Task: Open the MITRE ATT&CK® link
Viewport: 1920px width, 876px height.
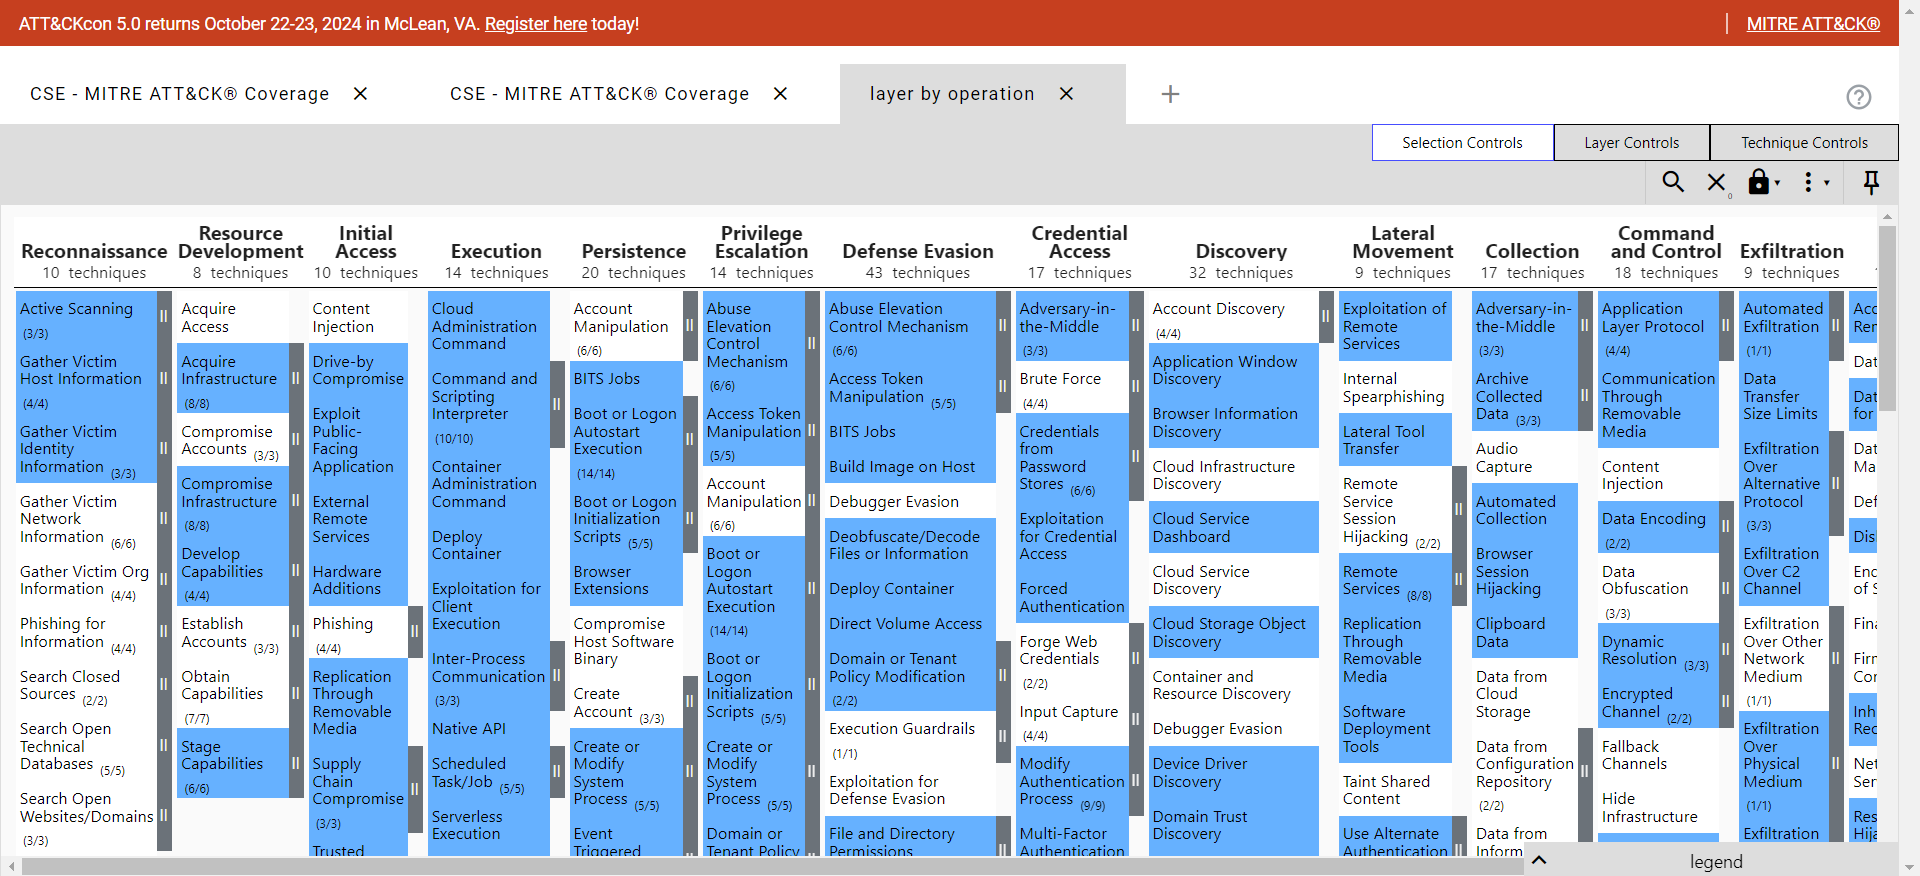Action: point(1813,24)
